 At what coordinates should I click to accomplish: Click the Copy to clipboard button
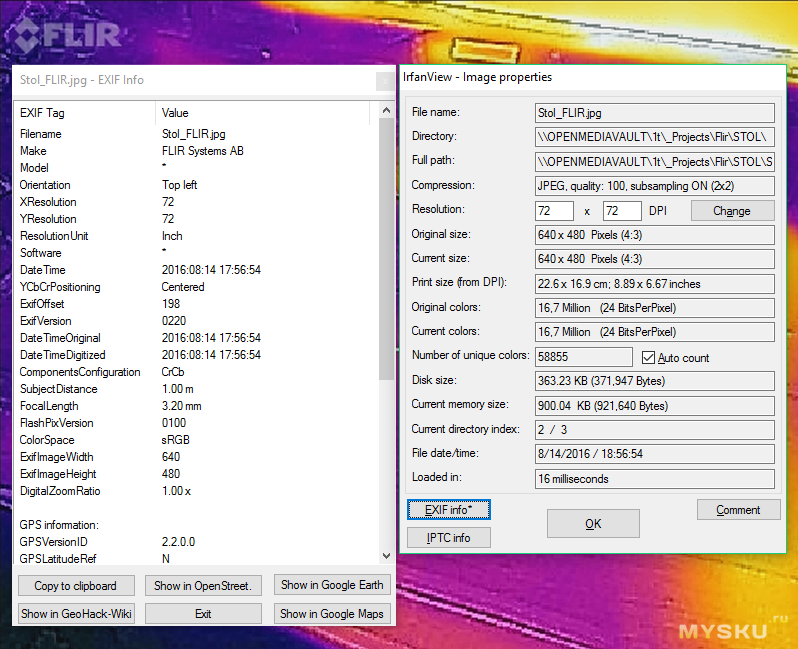click(76, 585)
